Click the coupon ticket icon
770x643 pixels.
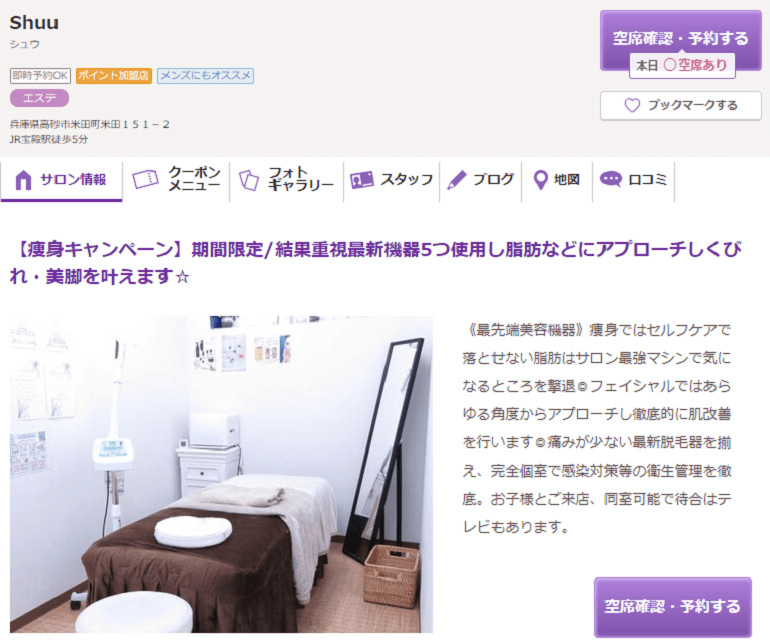[x=145, y=179]
